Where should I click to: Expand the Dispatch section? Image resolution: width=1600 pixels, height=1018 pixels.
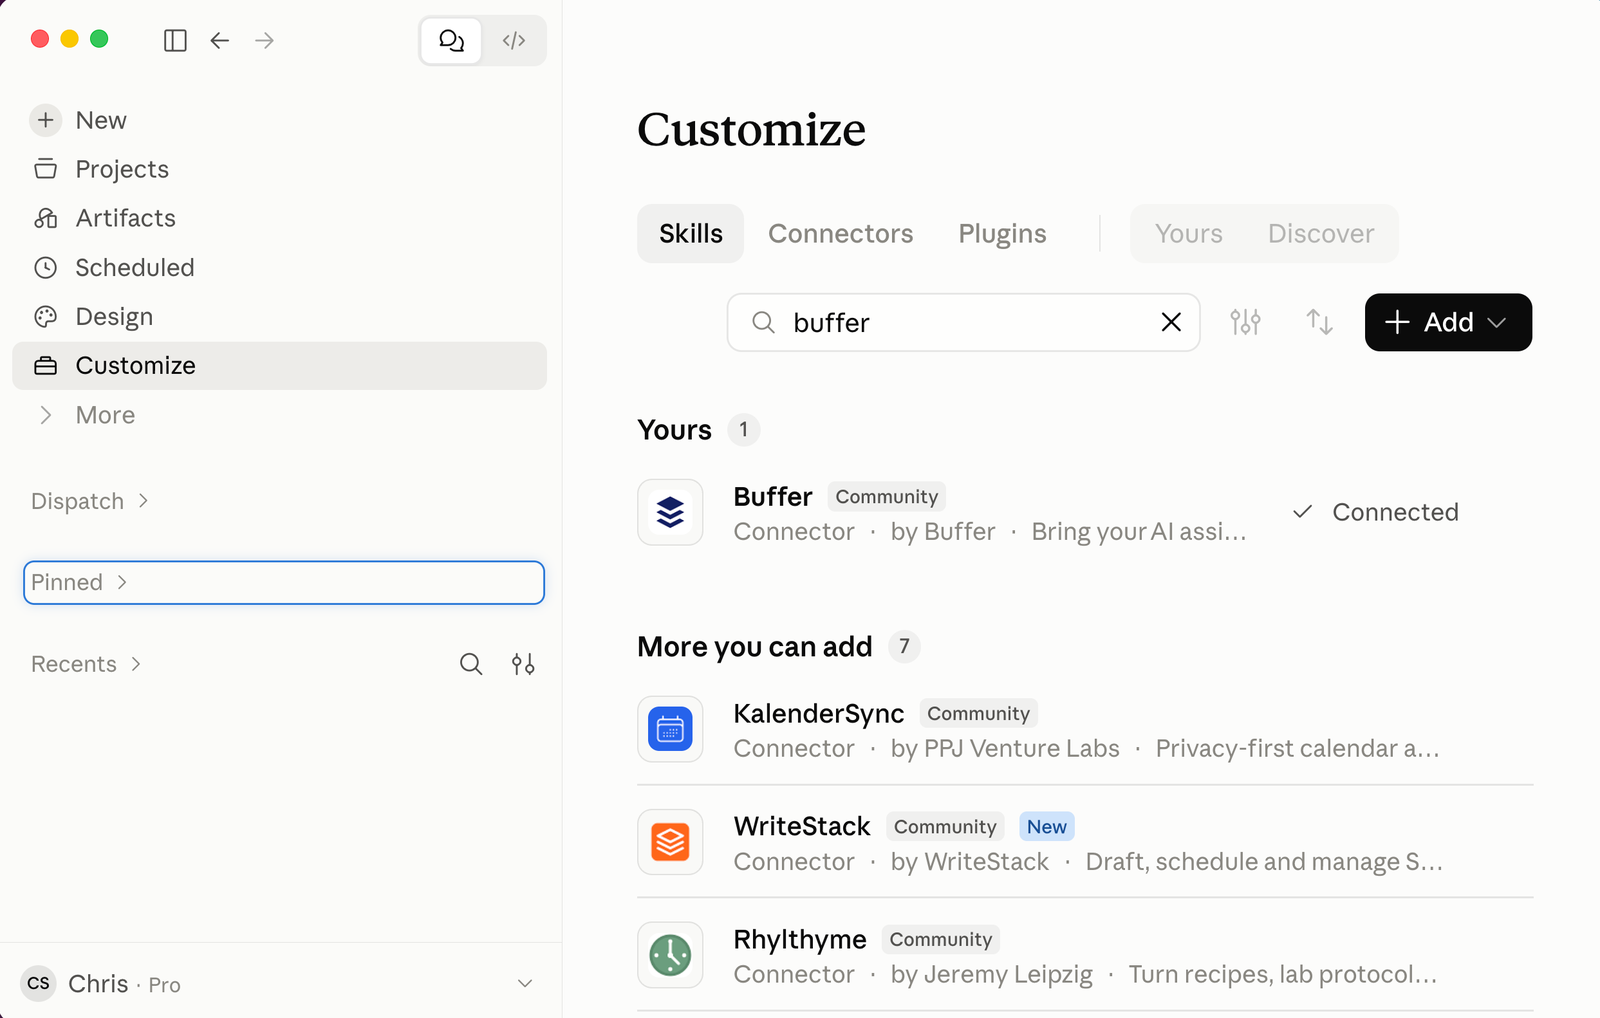pos(90,501)
